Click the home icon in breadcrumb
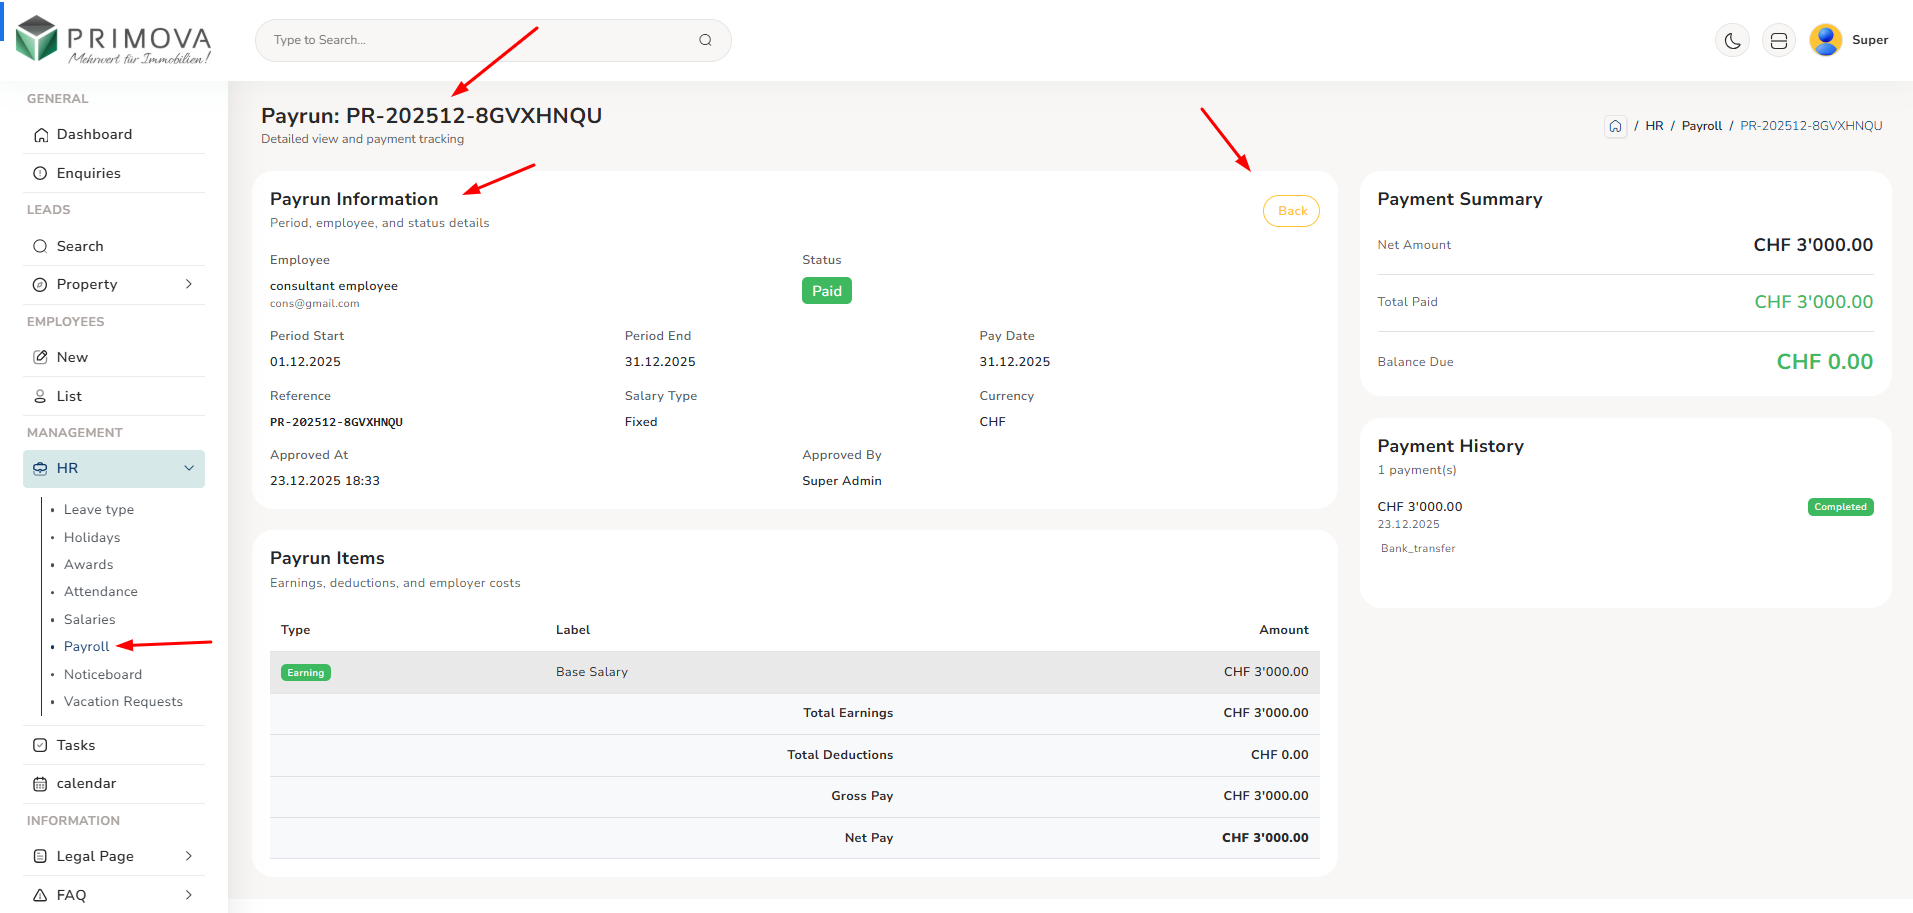 pos(1615,126)
